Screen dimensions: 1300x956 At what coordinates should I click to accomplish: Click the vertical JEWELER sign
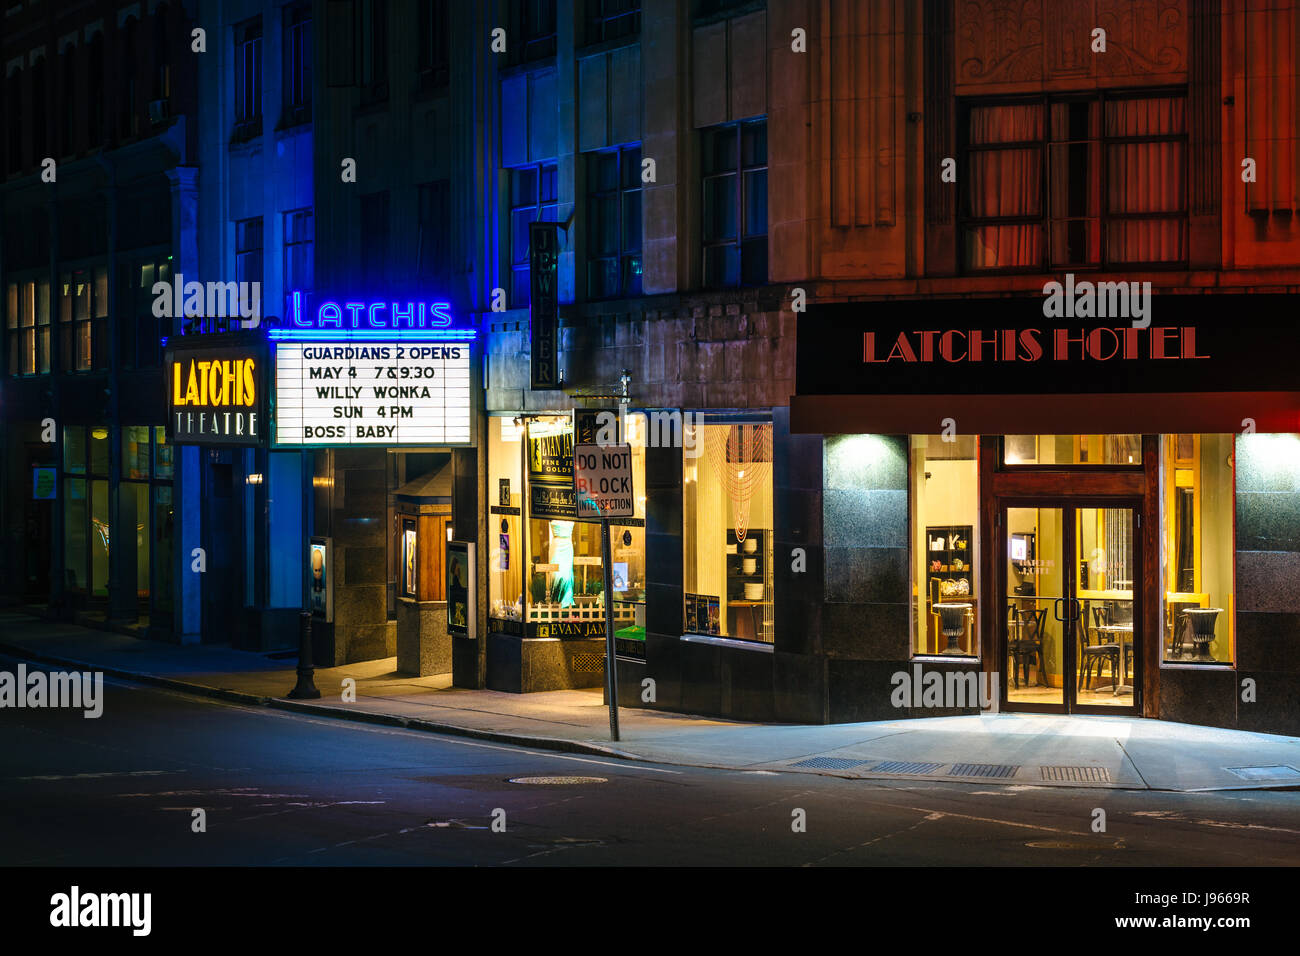(544, 305)
